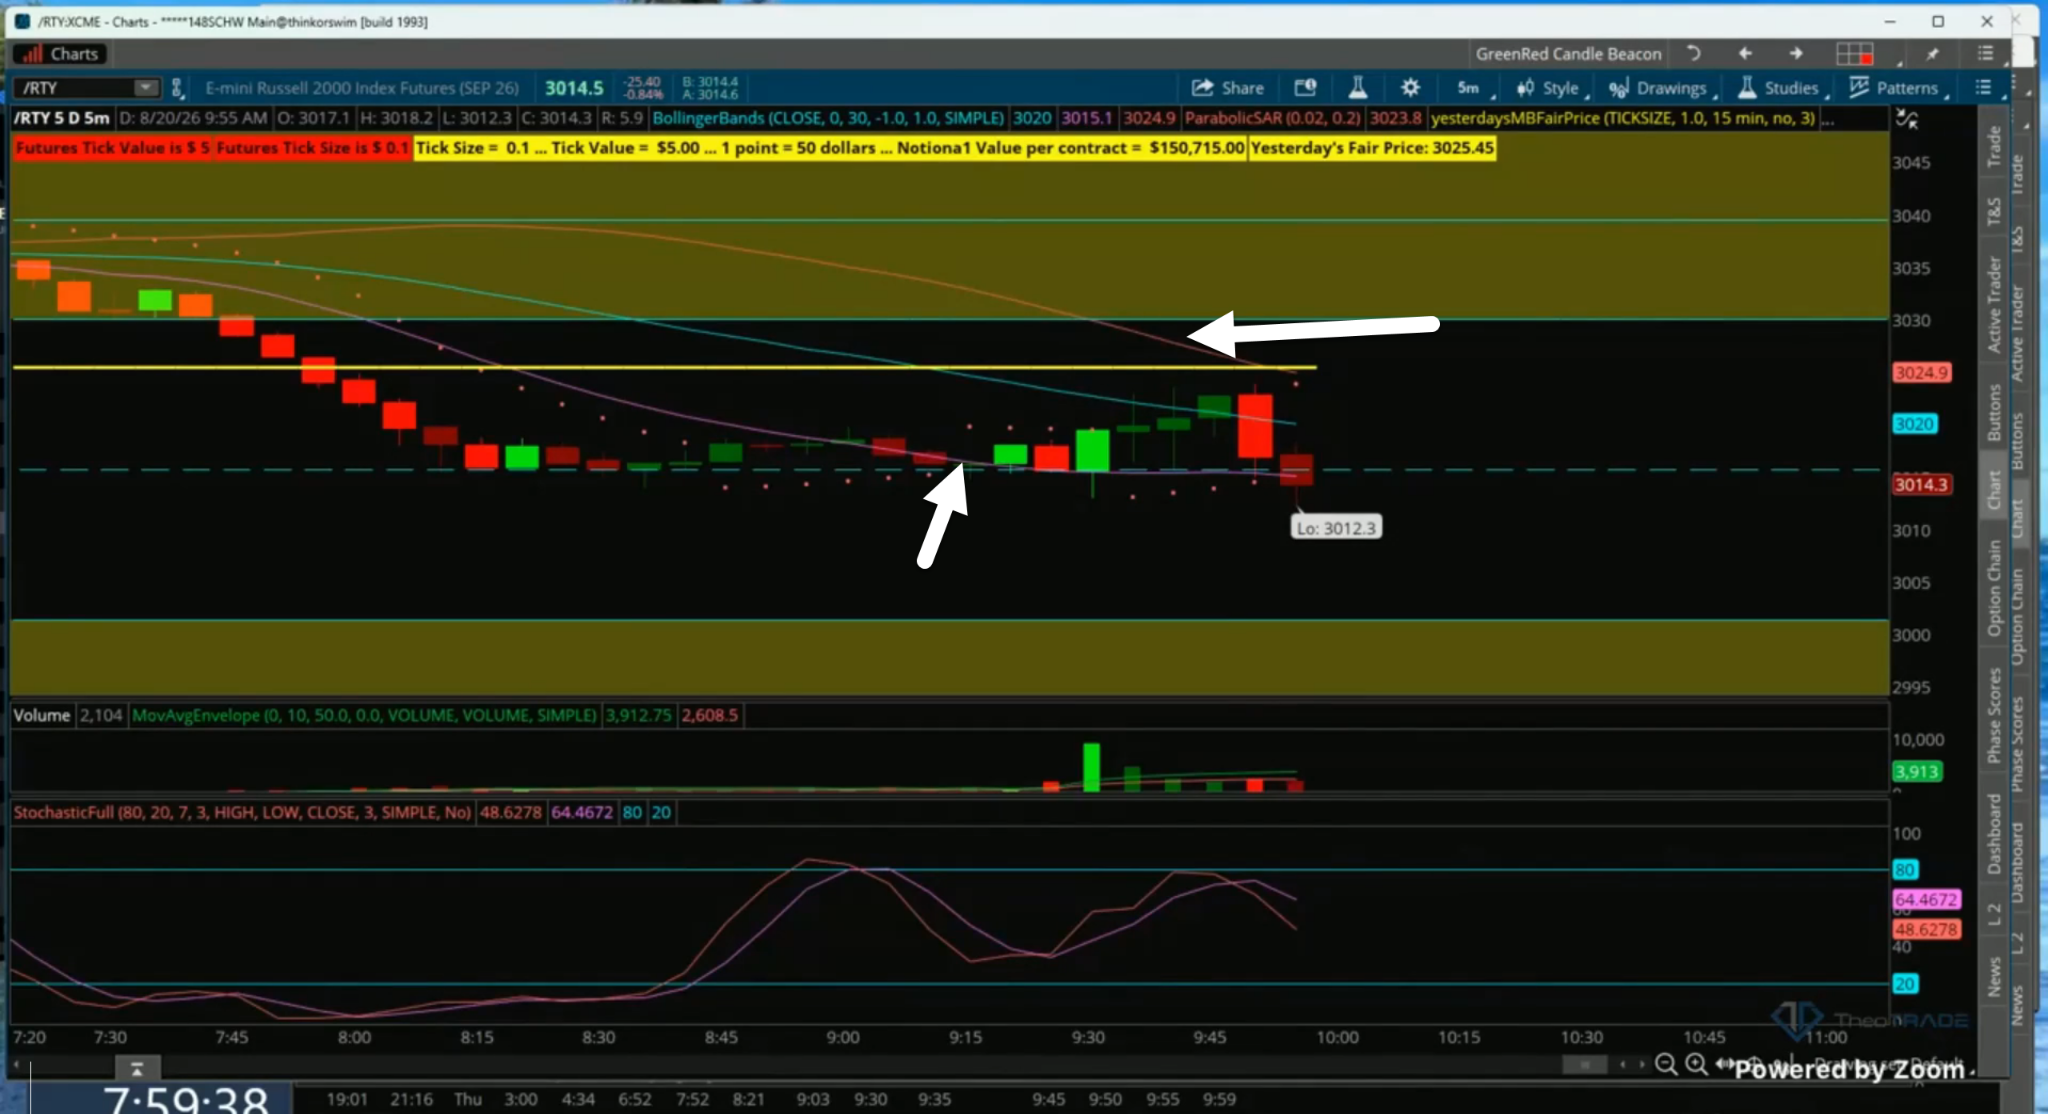
Task: Open chart settings gear icon
Action: [1410, 88]
